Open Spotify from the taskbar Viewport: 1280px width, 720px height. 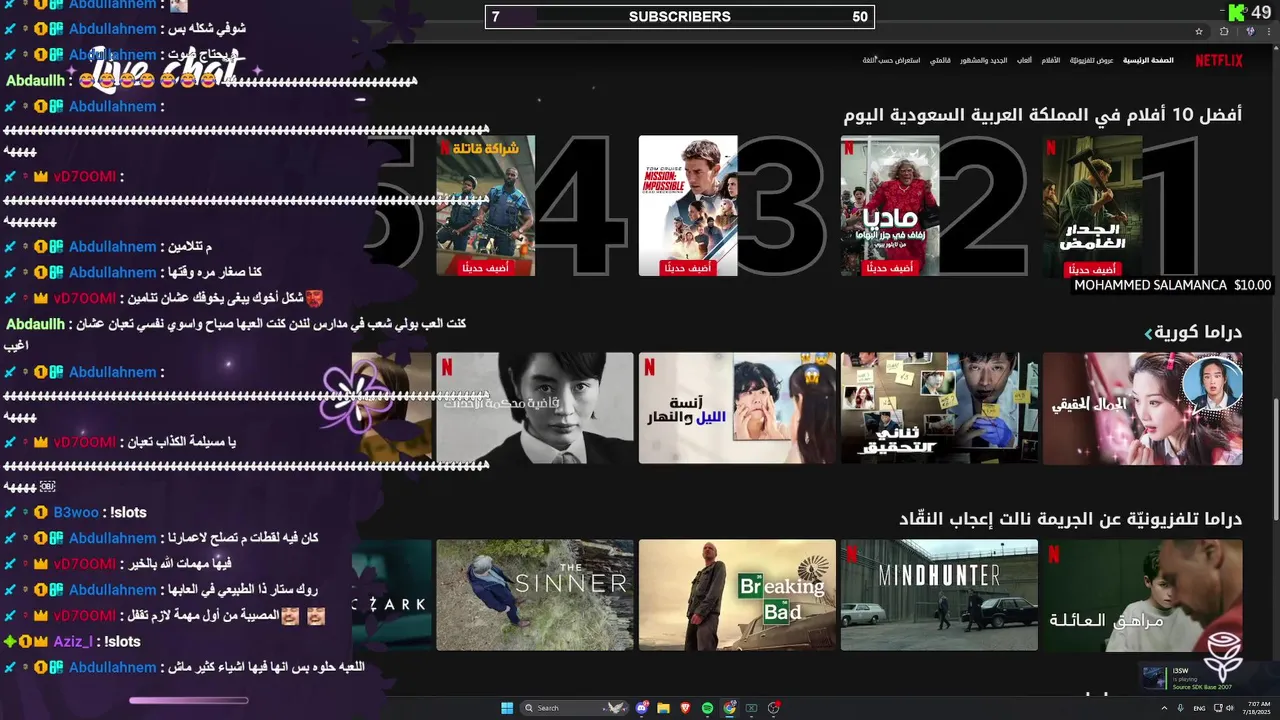pos(707,708)
